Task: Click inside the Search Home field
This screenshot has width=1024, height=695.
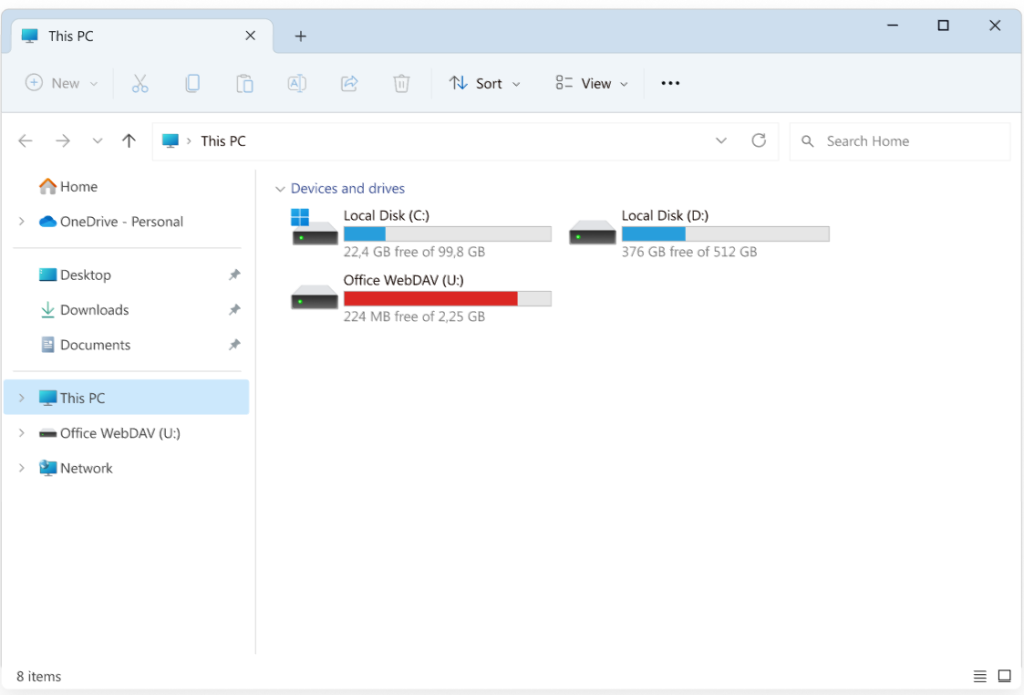Action: (x=898, y=140)
